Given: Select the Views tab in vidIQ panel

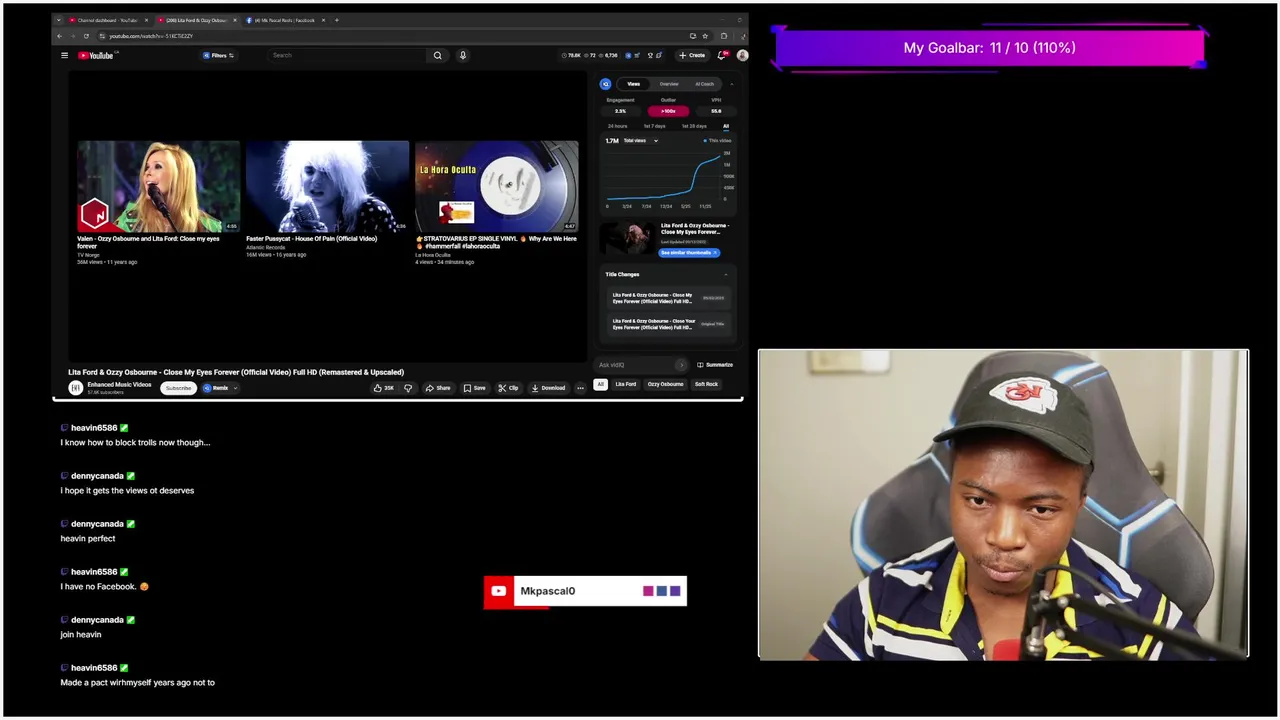Looking at the screenshot, I should (x=633, y=84).
